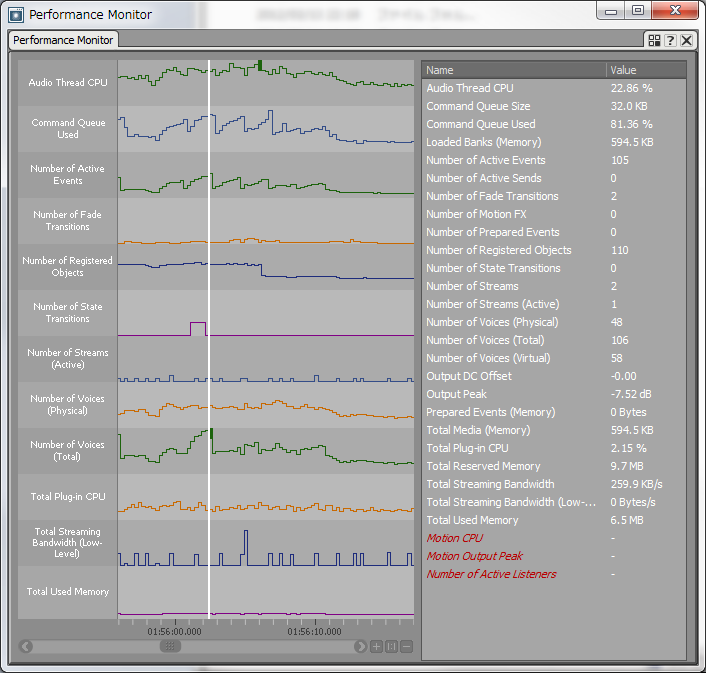Click the horizontal timeline scrollbar thumb
706x673 pixels.
171,647
